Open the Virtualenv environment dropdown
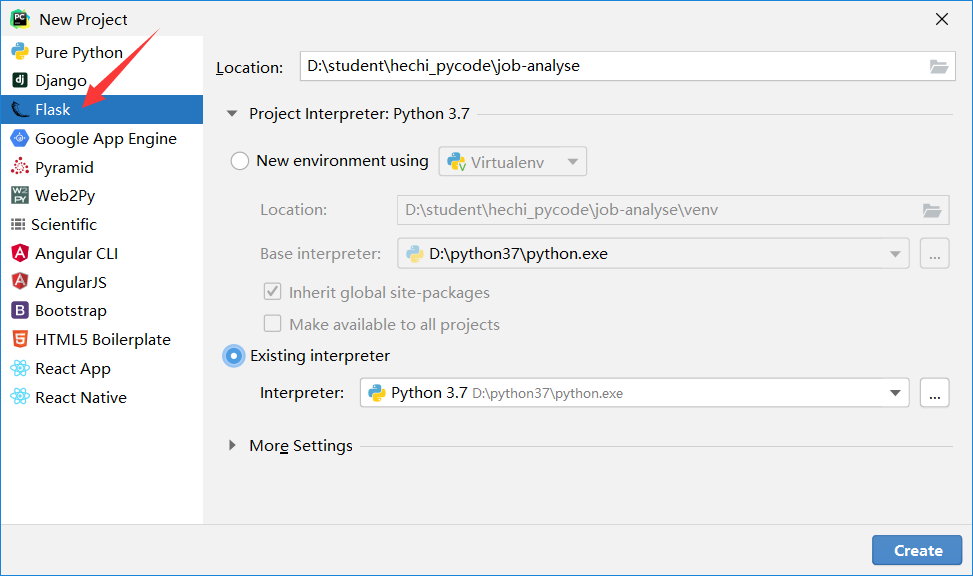Screen dimensions: 973x576 tap(512, 161)
